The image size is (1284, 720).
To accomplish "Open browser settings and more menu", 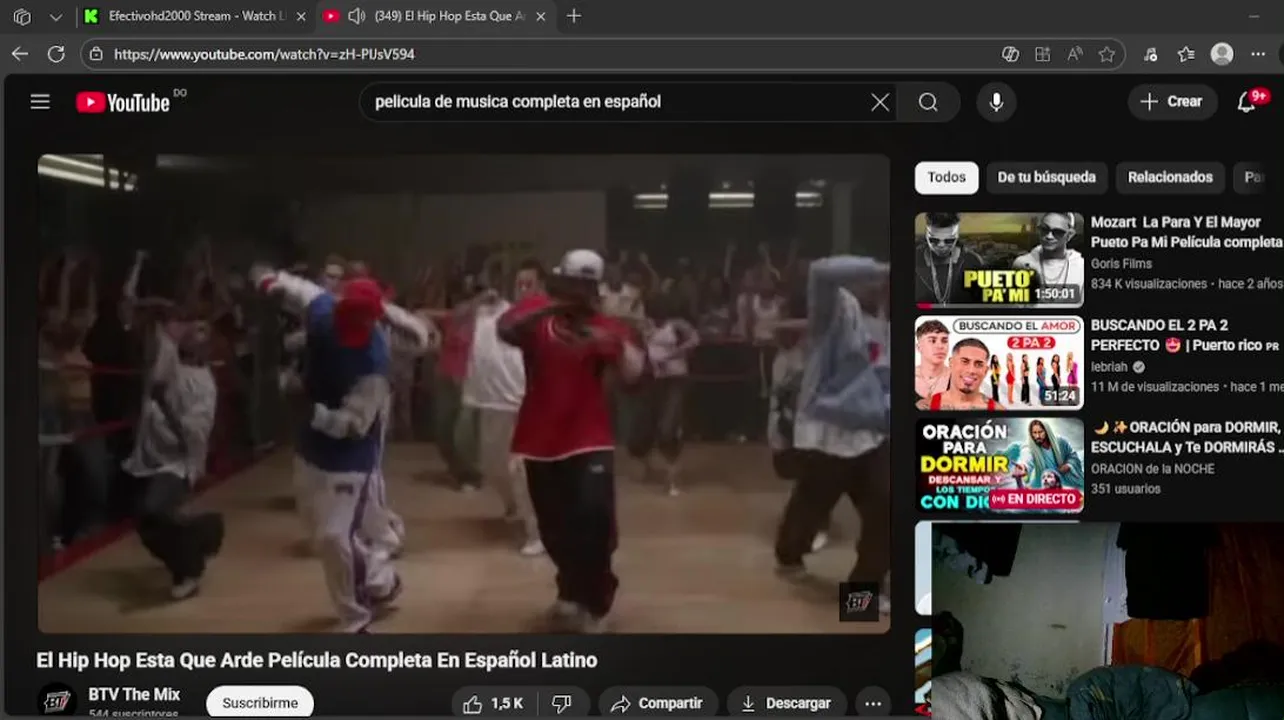I will click(x=1258, y=54).
